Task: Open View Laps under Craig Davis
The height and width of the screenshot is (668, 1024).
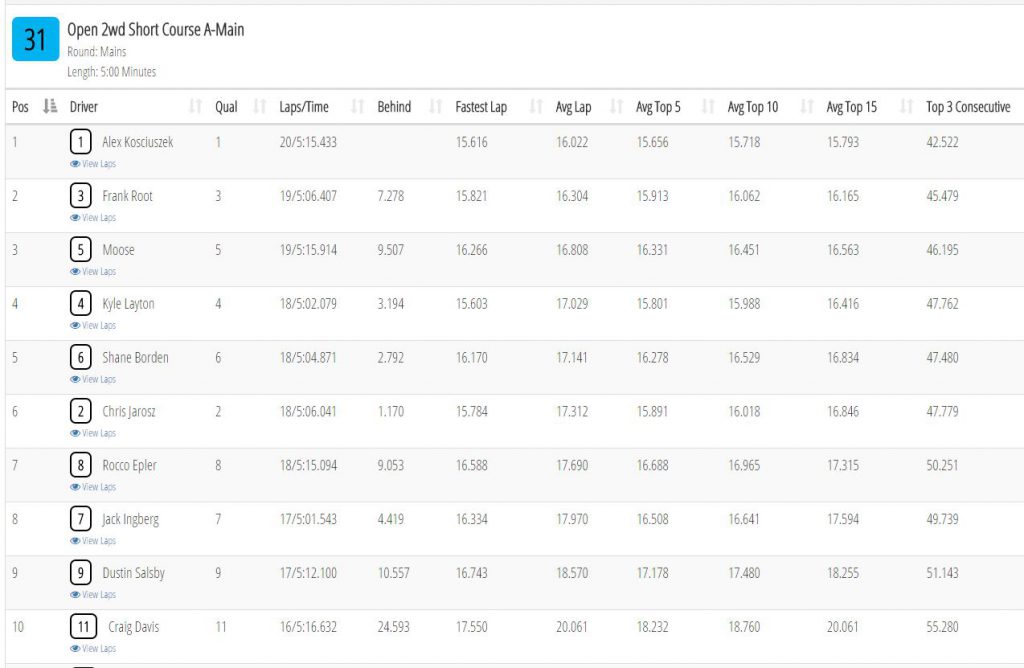Action: tap(93, 648)
